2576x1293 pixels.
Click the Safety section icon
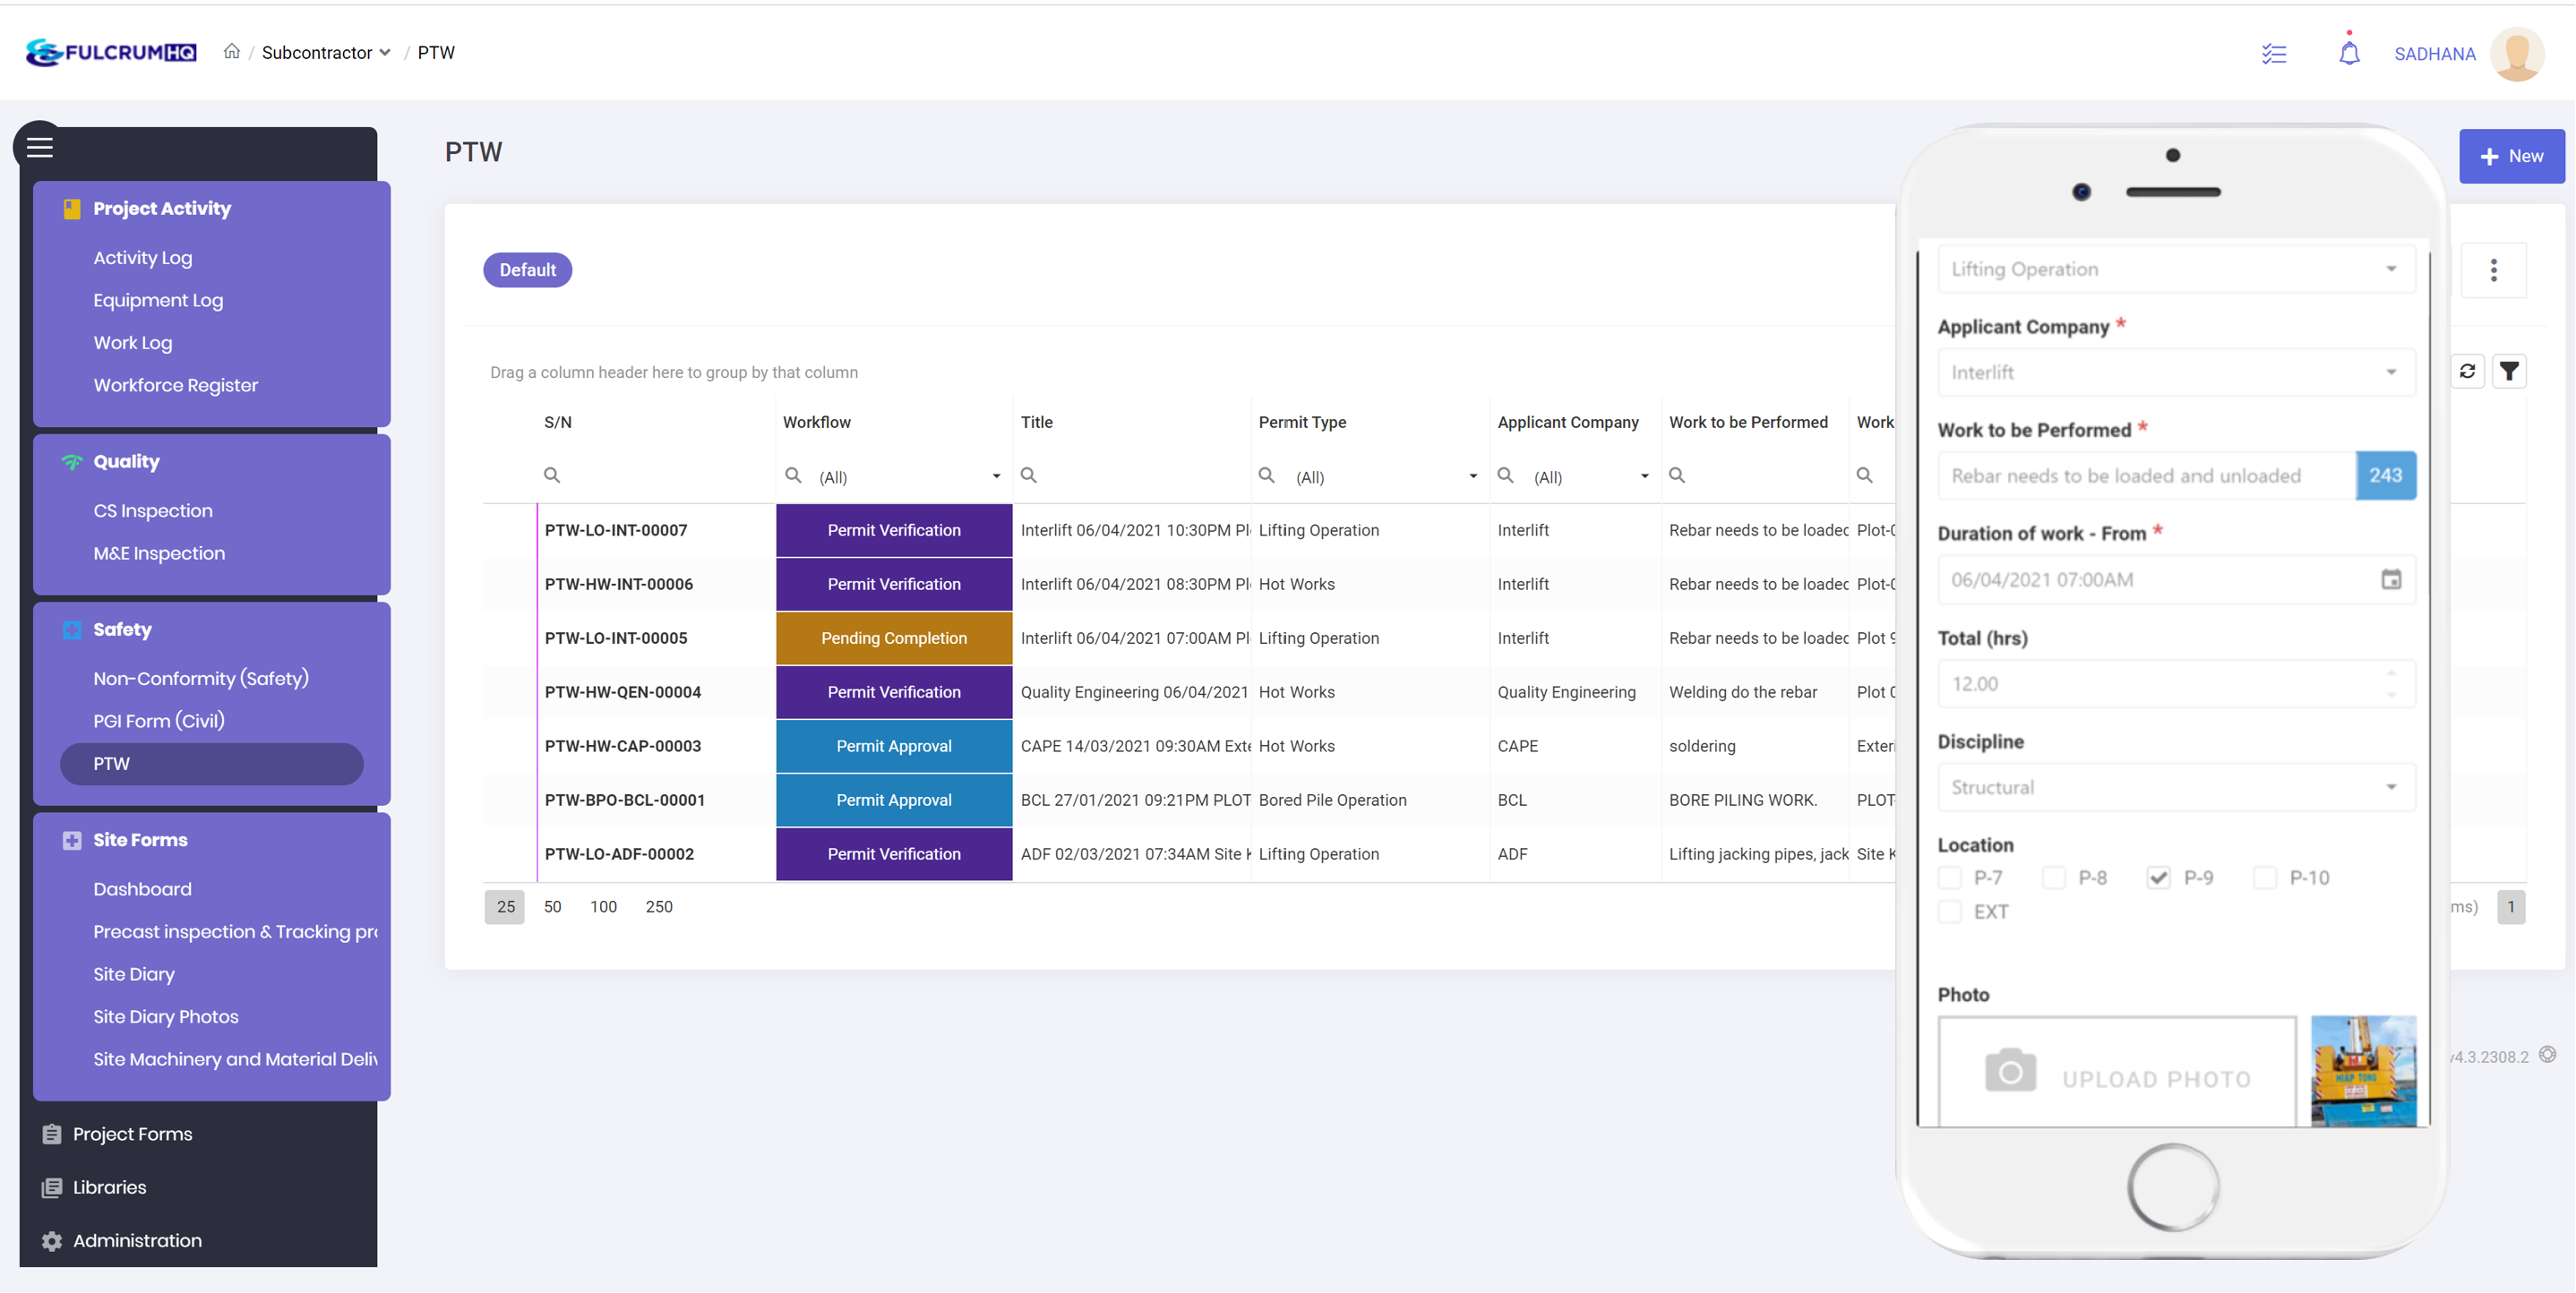(72, 629)
